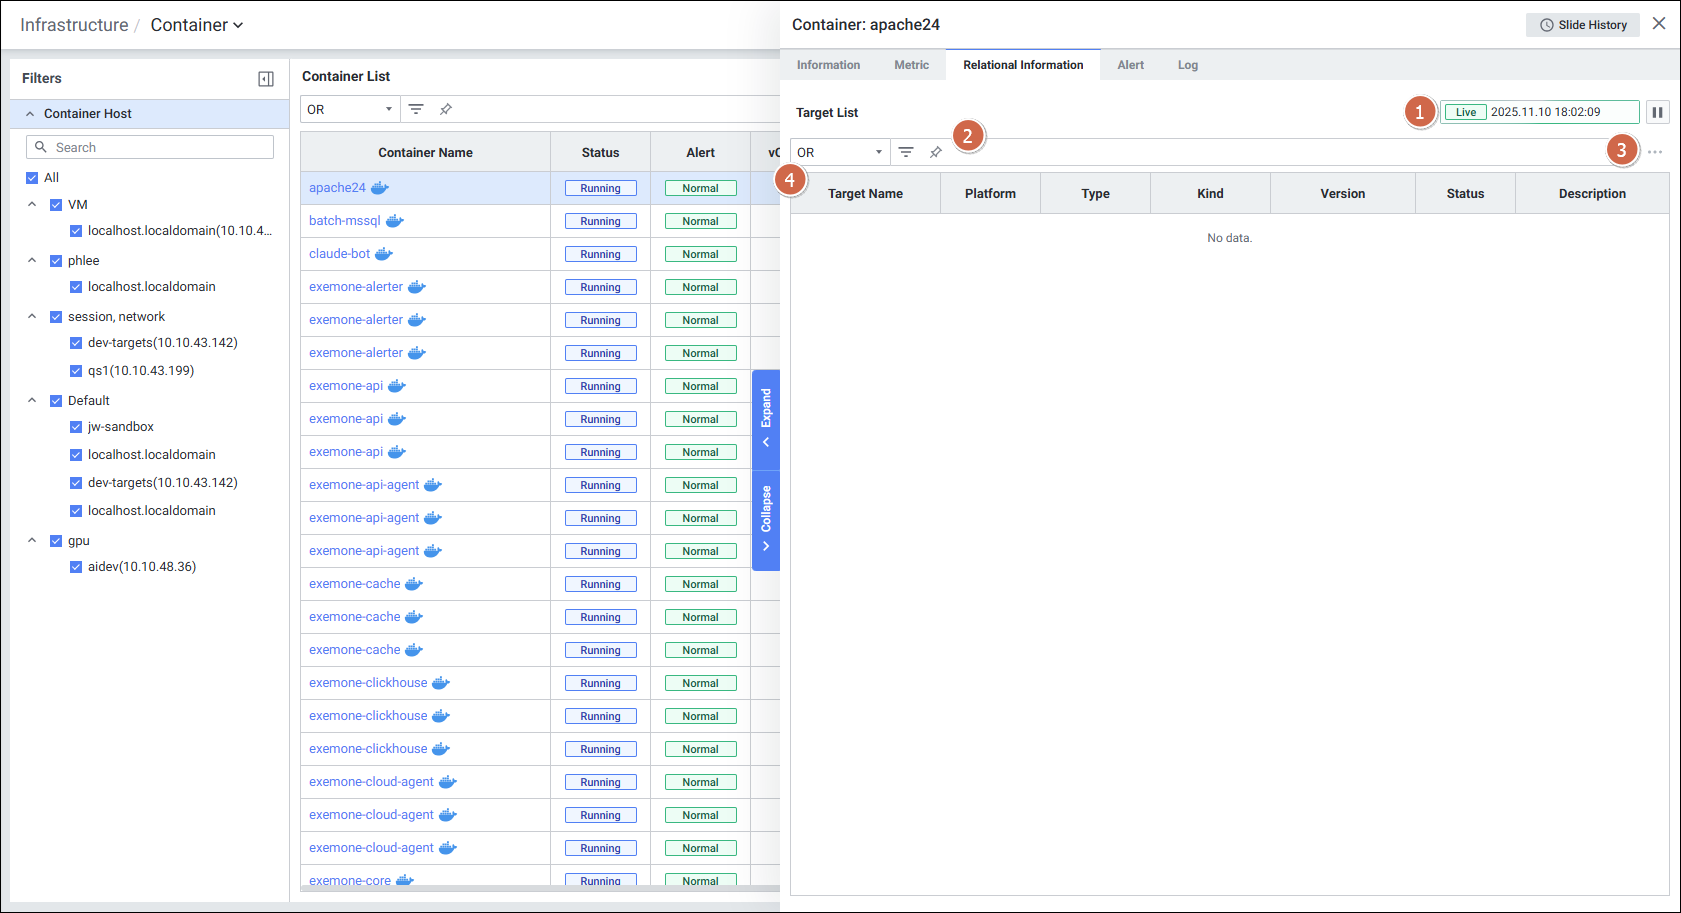Screen dimensions: 1681x913
Task: Click the pin icon in Target List toolbar
Action: [935, 152]
